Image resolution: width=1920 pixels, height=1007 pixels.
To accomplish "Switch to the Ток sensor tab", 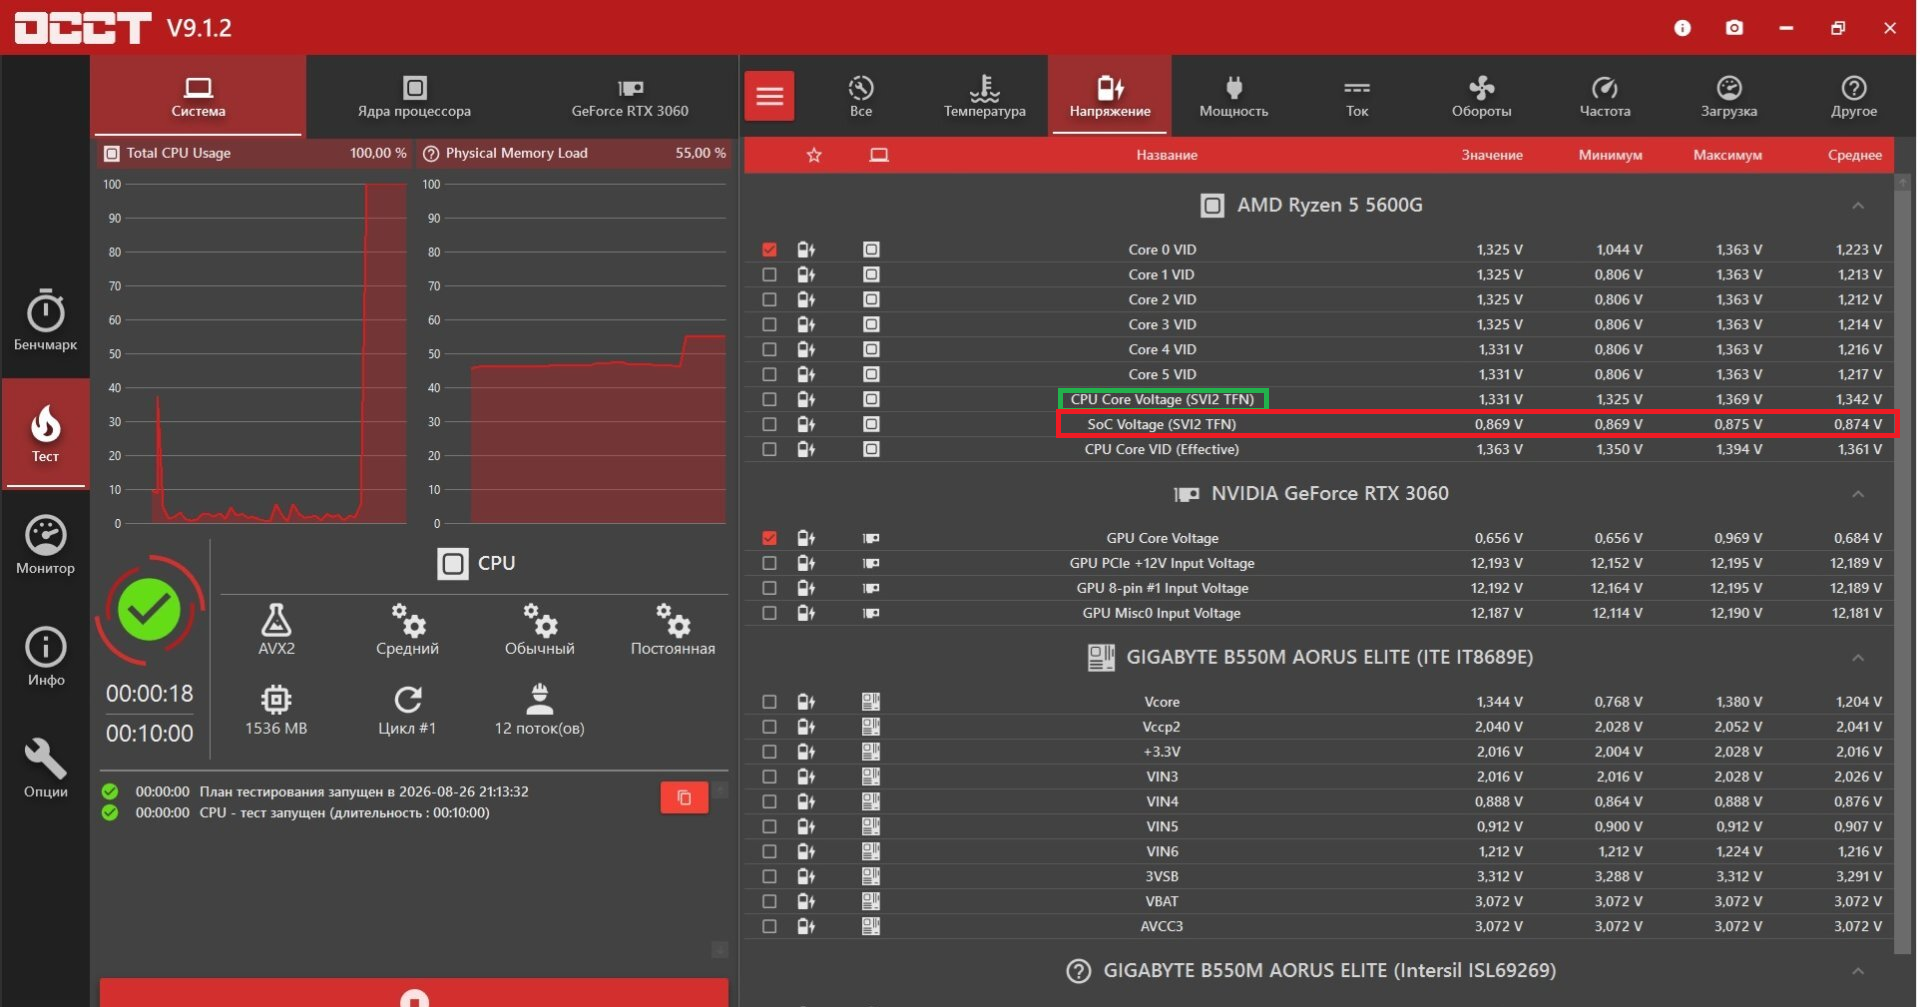I will [1357, 96].
